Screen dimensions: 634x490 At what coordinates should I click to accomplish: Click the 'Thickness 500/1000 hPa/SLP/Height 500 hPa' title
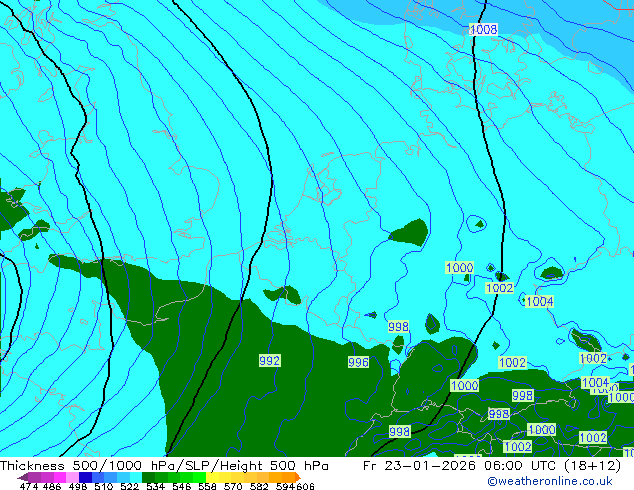(164, 466)
